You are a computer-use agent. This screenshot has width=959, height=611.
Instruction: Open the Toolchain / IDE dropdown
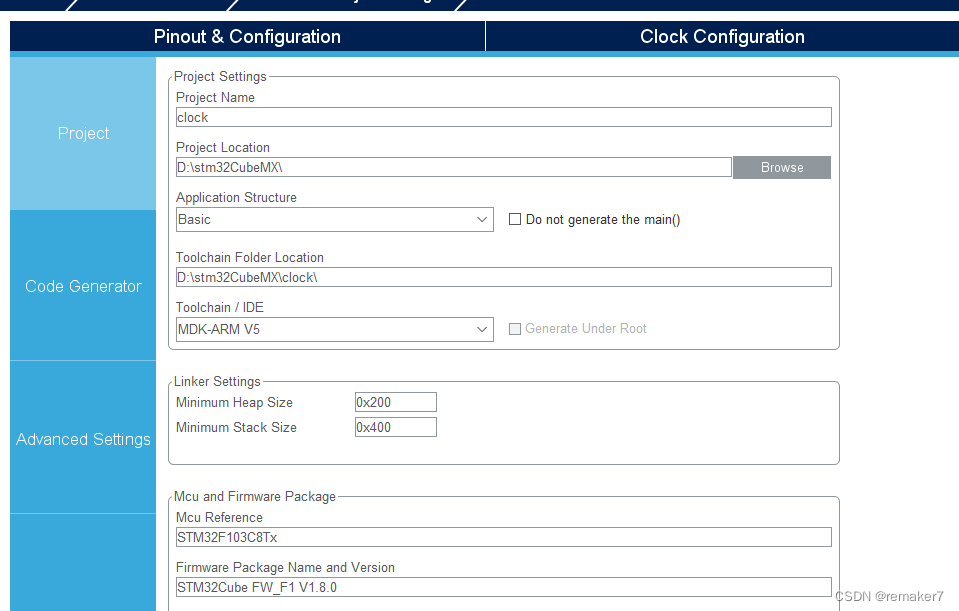335,329
